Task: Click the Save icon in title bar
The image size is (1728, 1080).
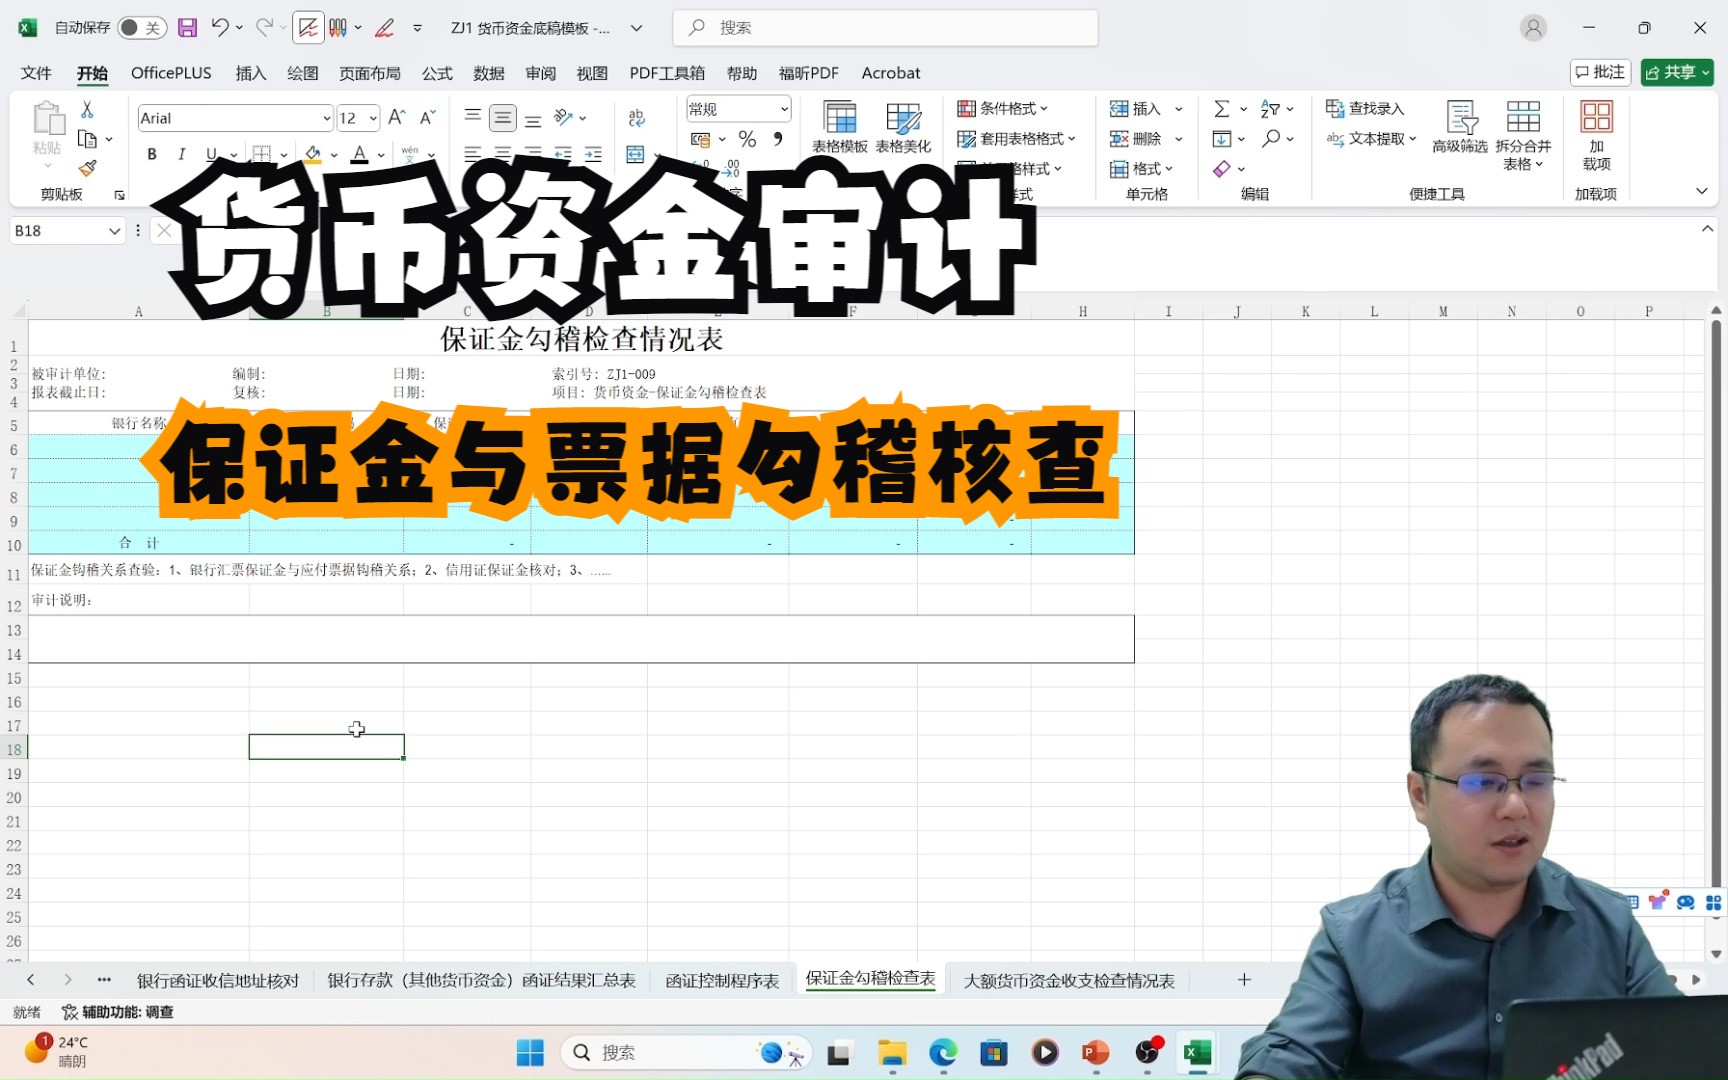Action: pos(187,28)
